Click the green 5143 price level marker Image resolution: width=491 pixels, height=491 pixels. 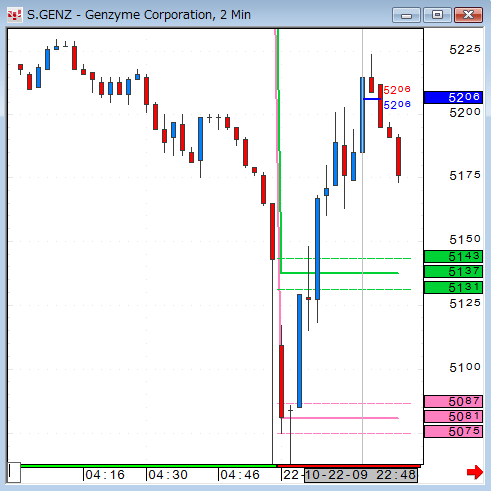(x=453, y=257)
